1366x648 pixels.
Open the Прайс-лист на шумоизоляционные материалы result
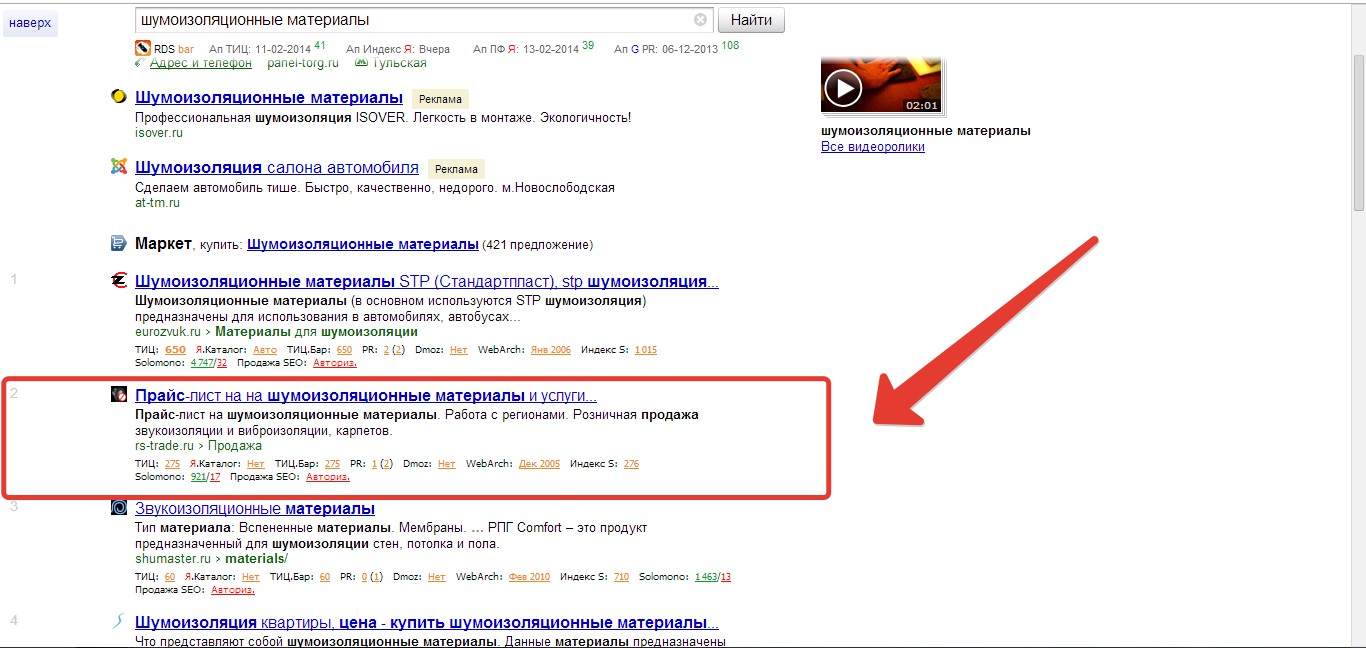[x=366, y=395]
